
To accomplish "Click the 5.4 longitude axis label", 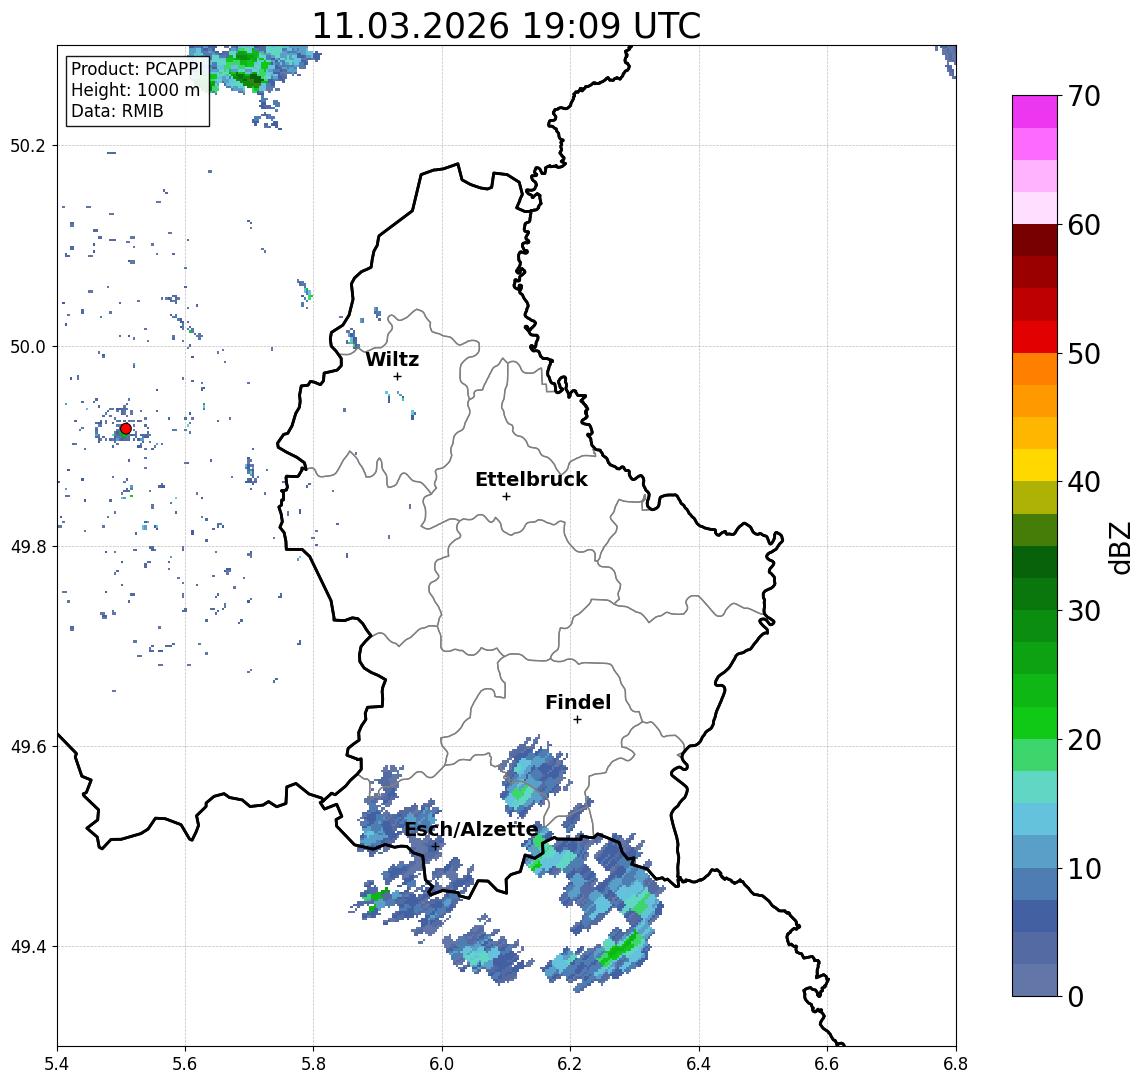I will 58,1064.
